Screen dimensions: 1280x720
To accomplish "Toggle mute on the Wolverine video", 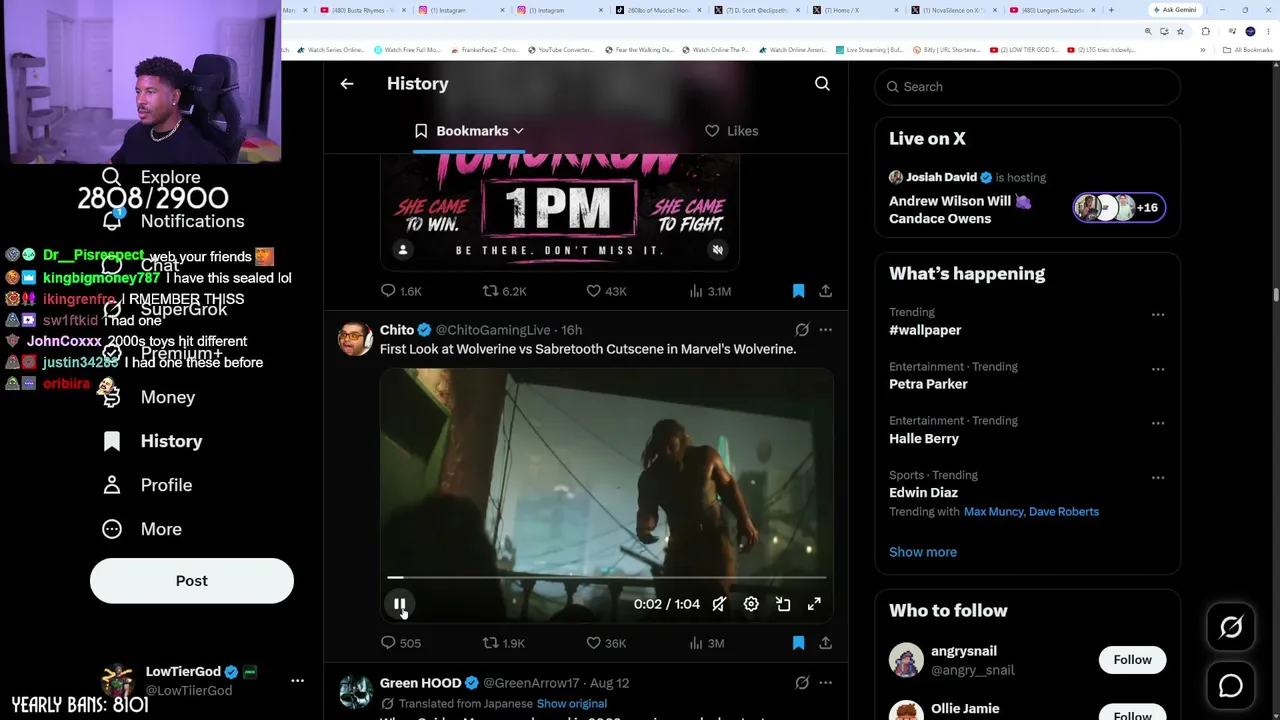I will coord(719,604).
